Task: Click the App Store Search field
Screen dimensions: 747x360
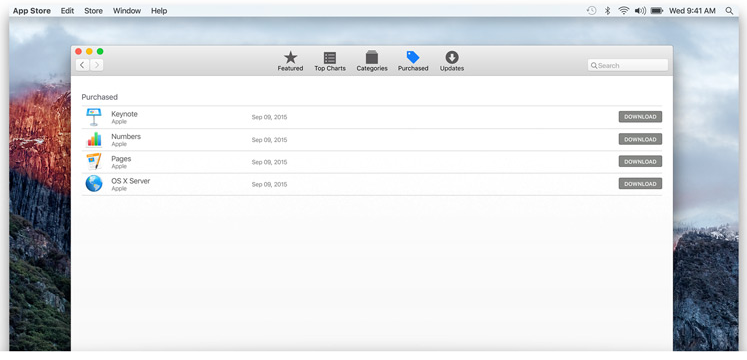Action: pos(627,65)
